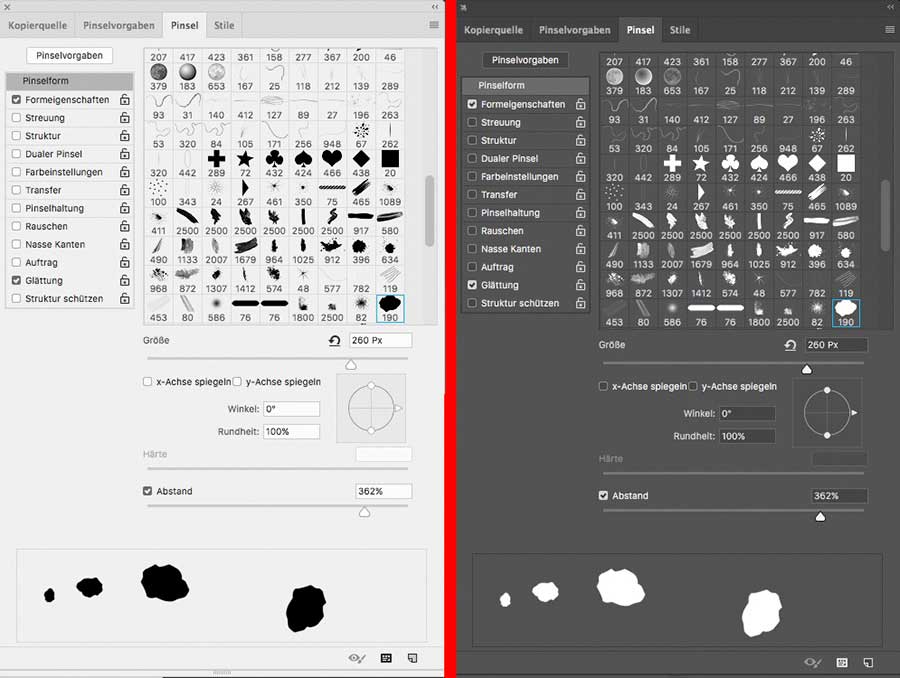Image resolution: width=900 pixels, height=678 pixels.
Task: Open Stile tab in light panel
Action: tap(224, 25)
